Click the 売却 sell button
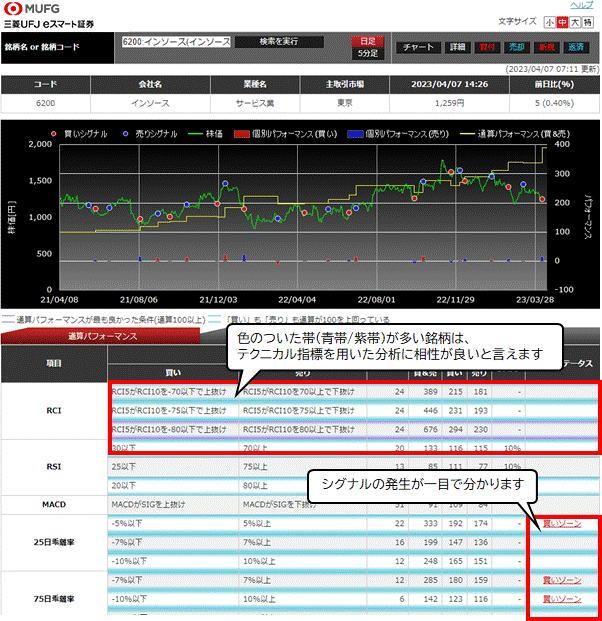602x621 pixels. tap(517, 47)
